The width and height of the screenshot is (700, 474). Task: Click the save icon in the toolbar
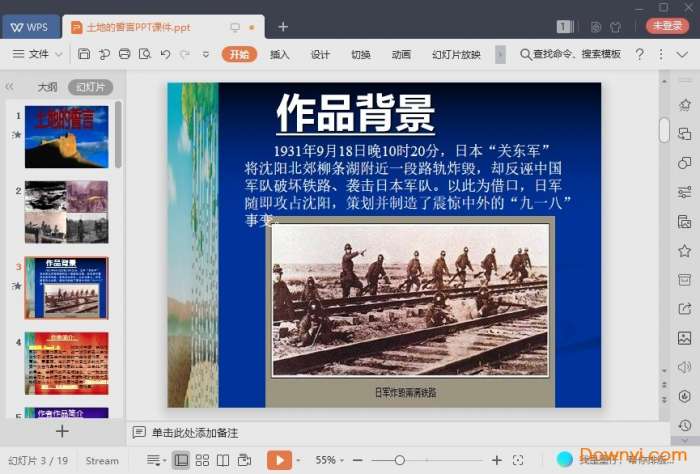click(x=84, y=54)
